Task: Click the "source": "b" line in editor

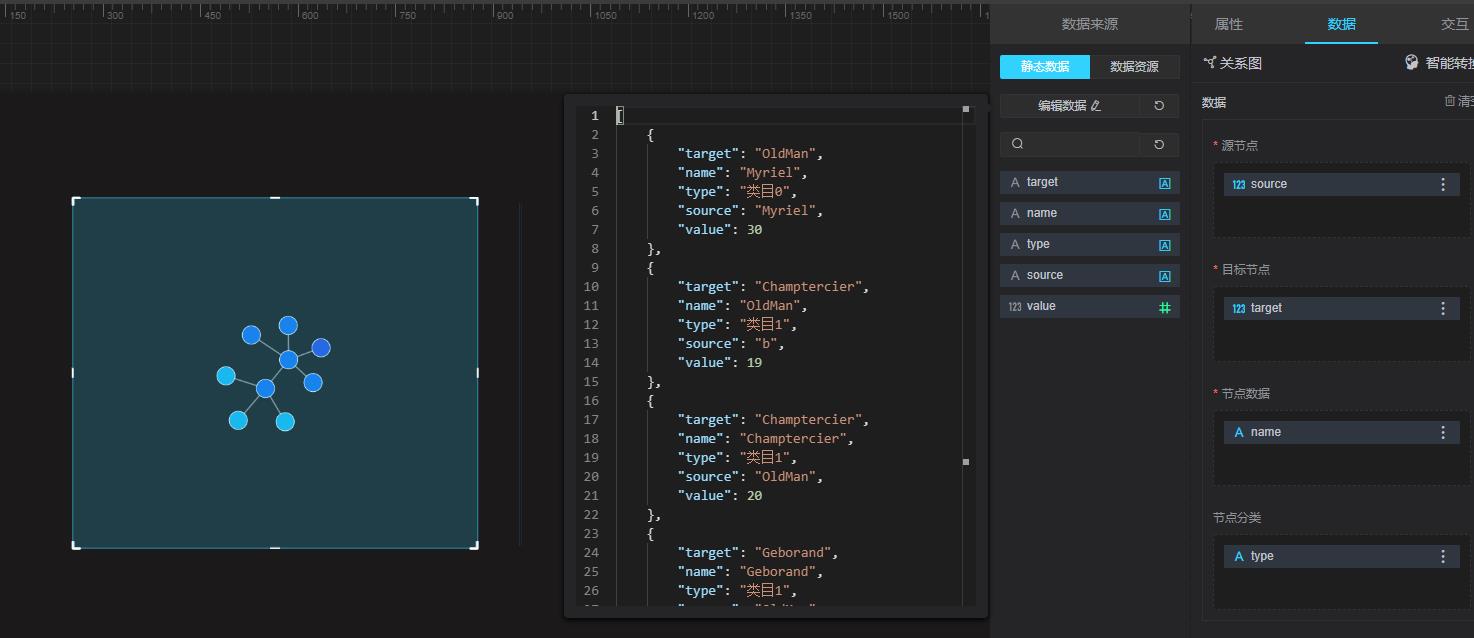Action: pos(731,344)
